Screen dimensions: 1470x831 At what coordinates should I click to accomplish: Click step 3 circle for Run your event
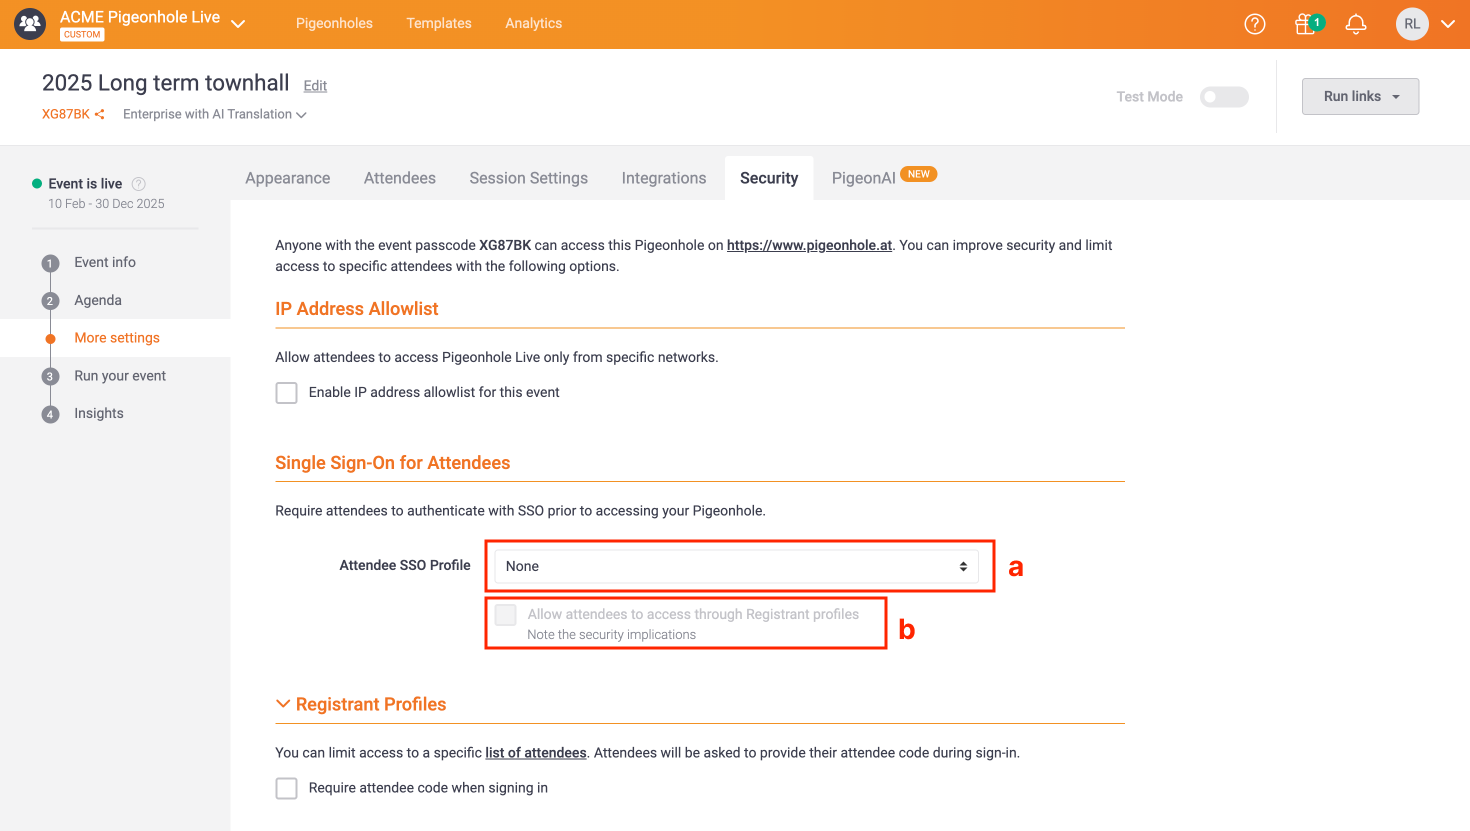50,377
